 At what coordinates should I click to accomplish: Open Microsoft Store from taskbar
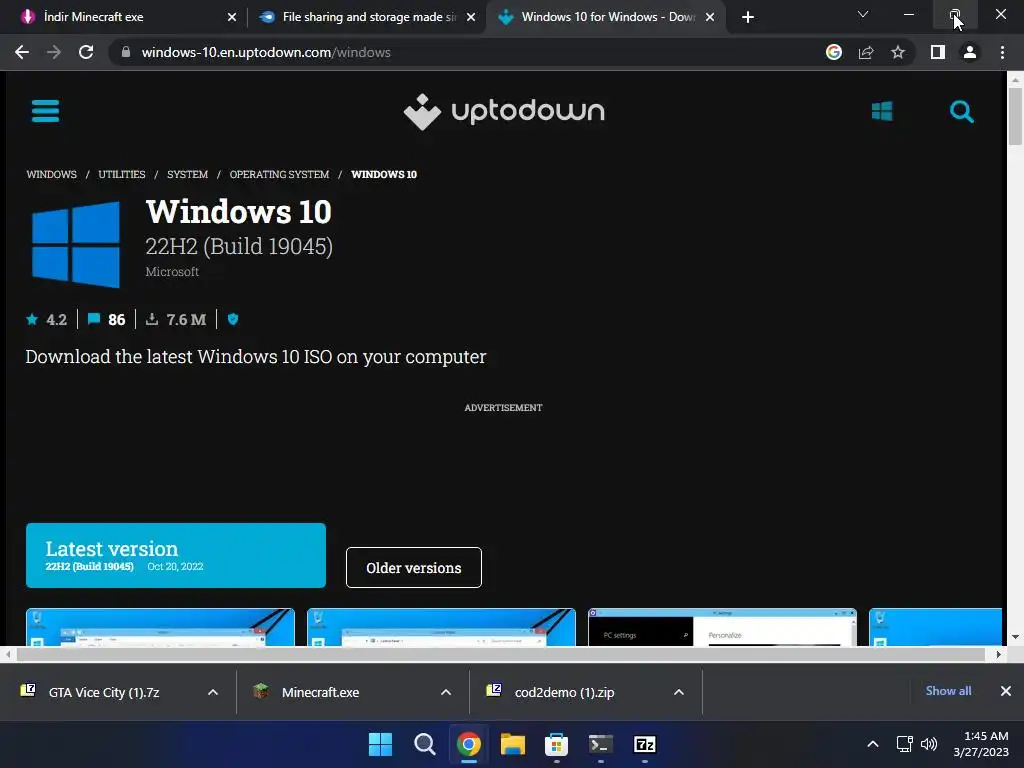tap(556, 744)
